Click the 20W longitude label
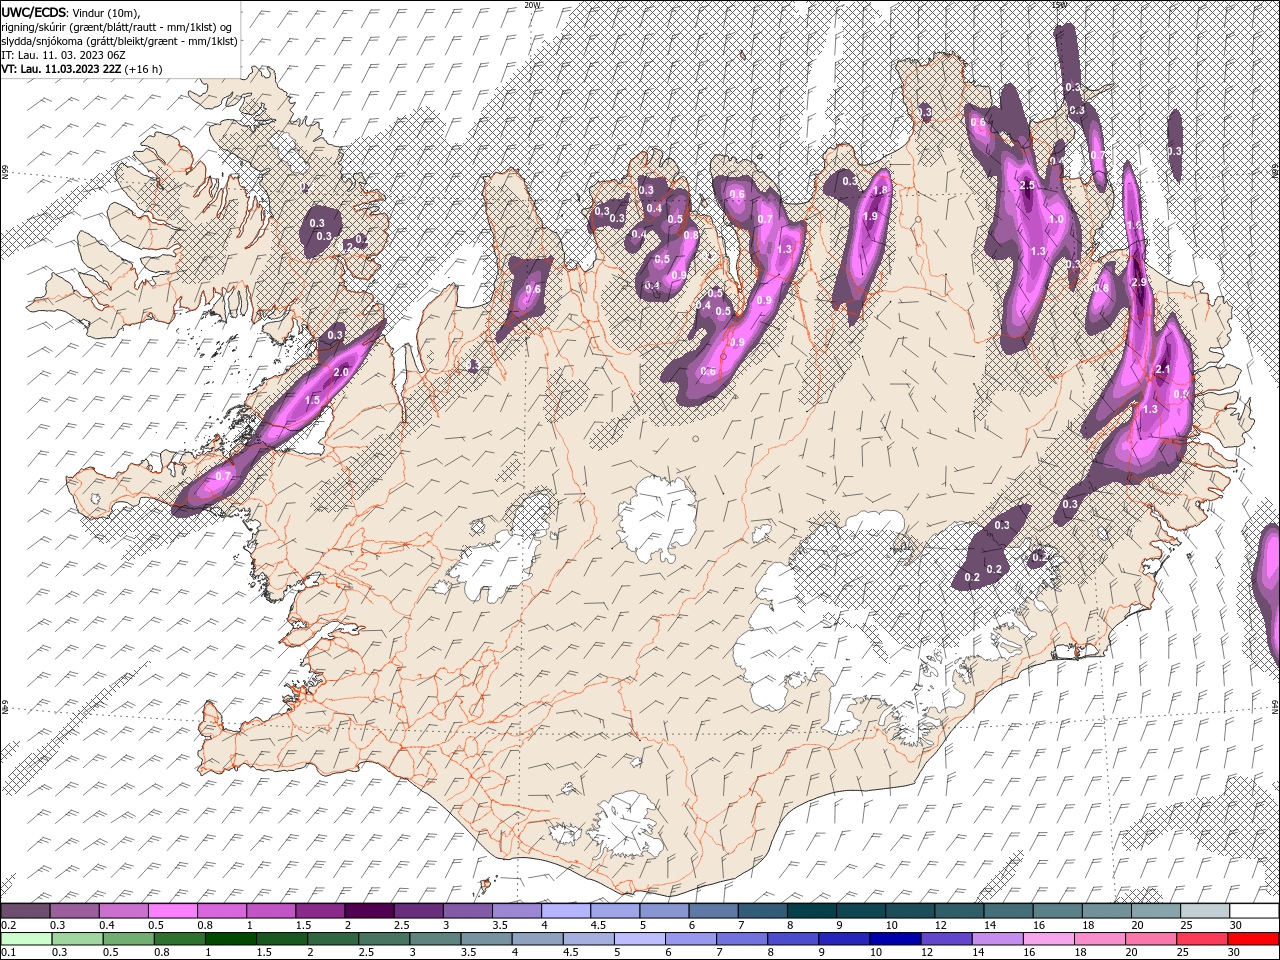This screenshot has height=960, width=1280. pos(532,5)
